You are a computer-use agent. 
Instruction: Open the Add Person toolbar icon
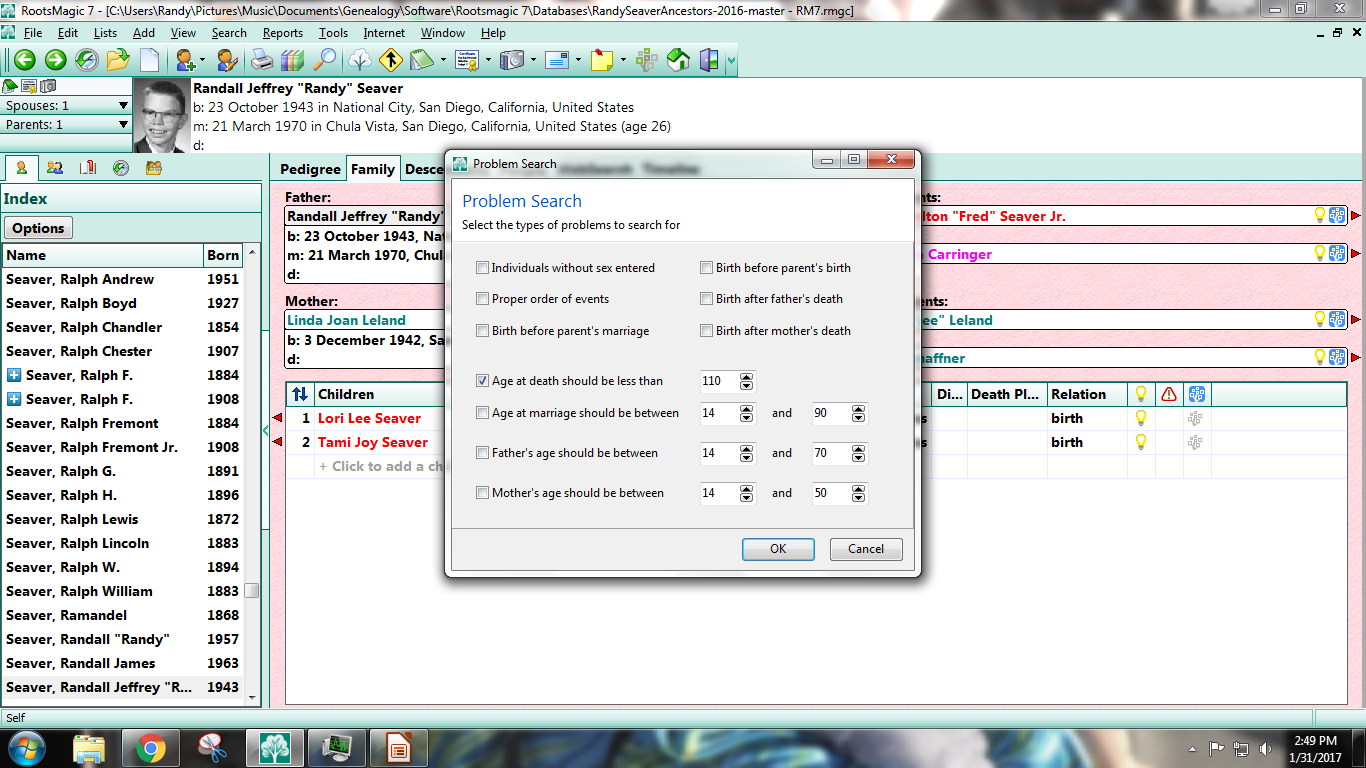(x=184, y=60)
